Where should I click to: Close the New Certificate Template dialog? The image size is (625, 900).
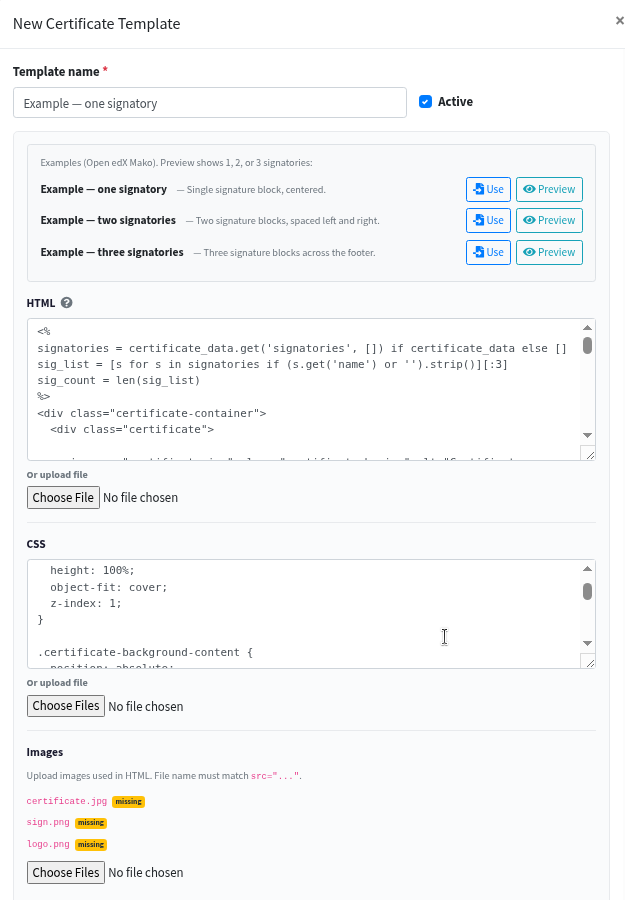point(619,21)
